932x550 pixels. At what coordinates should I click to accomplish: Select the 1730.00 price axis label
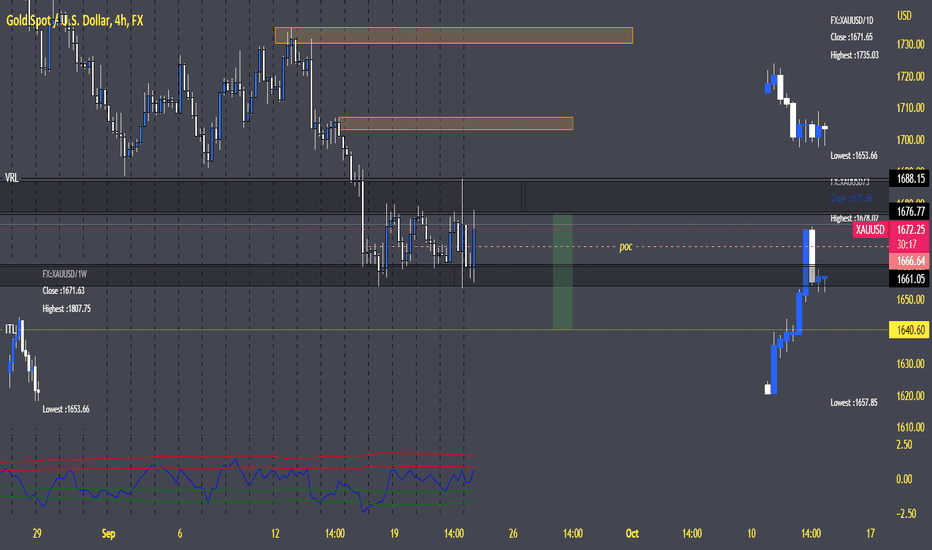(x=910, y=45)
